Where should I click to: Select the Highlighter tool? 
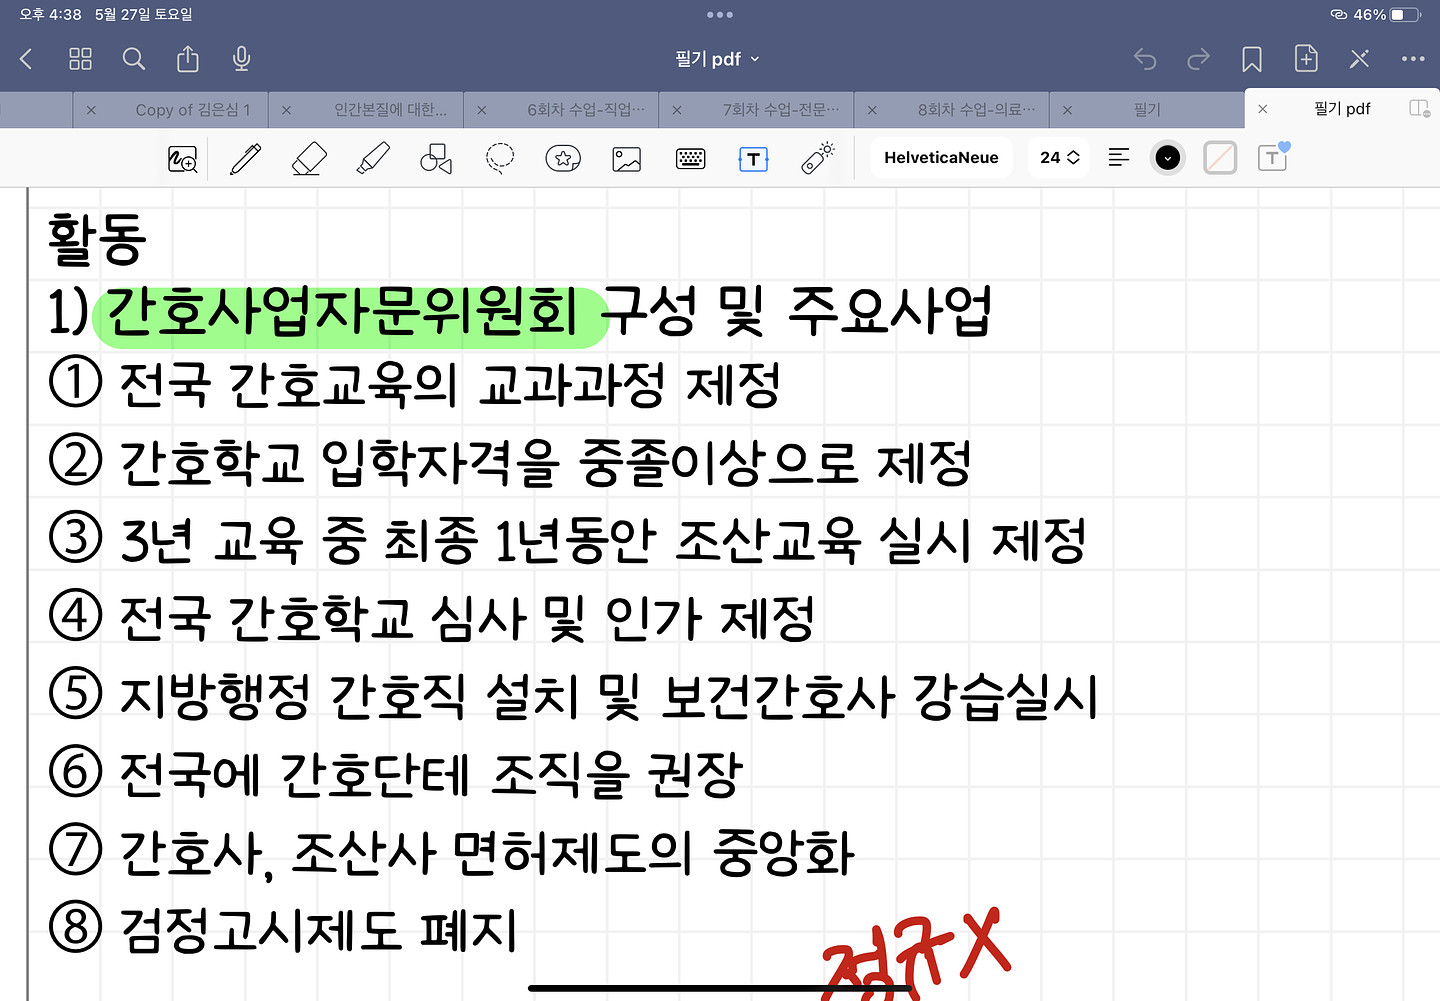pos(373,159)
